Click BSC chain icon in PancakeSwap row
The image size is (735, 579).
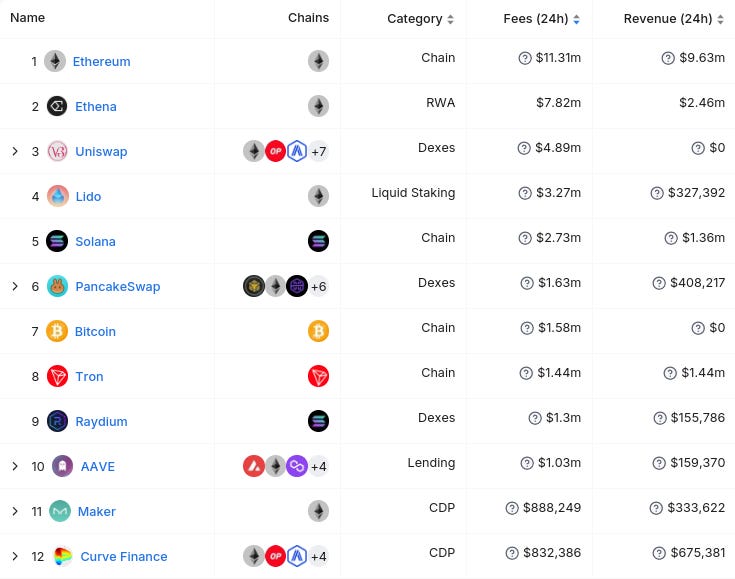254,286
